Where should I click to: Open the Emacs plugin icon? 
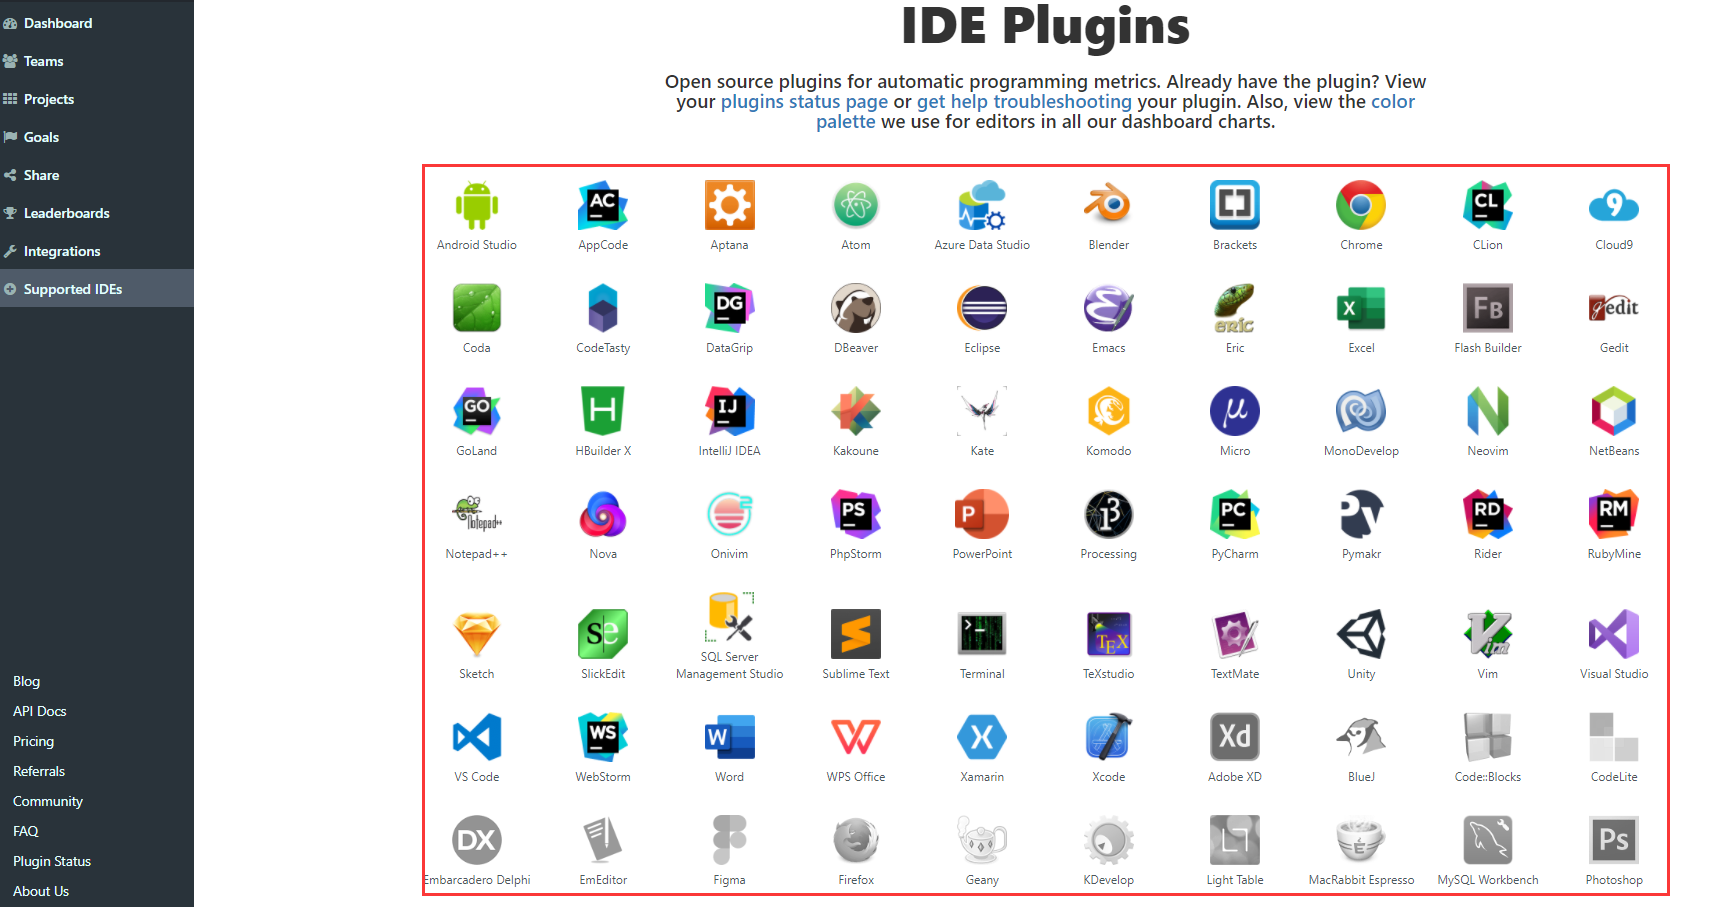click(1109, 308)
